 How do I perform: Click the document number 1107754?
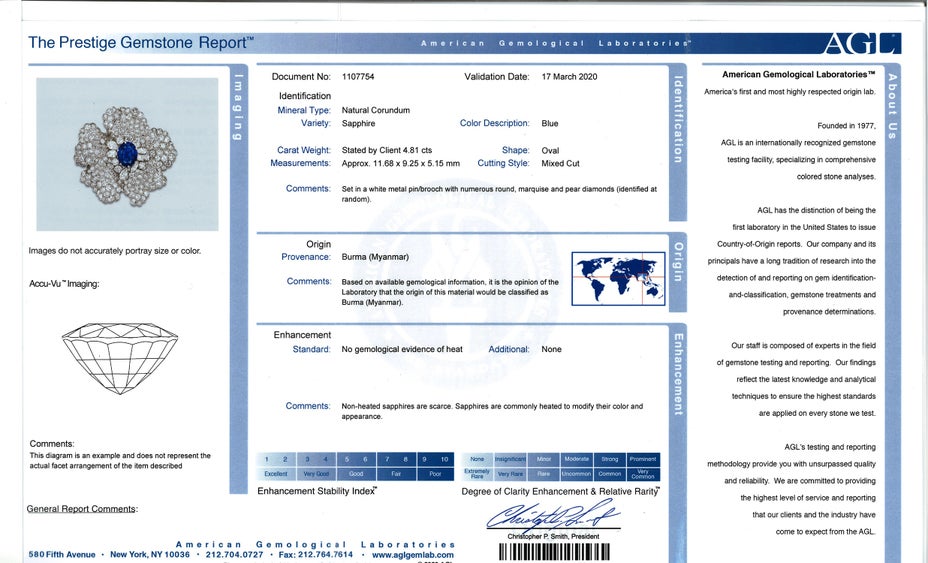click(358, 76)
